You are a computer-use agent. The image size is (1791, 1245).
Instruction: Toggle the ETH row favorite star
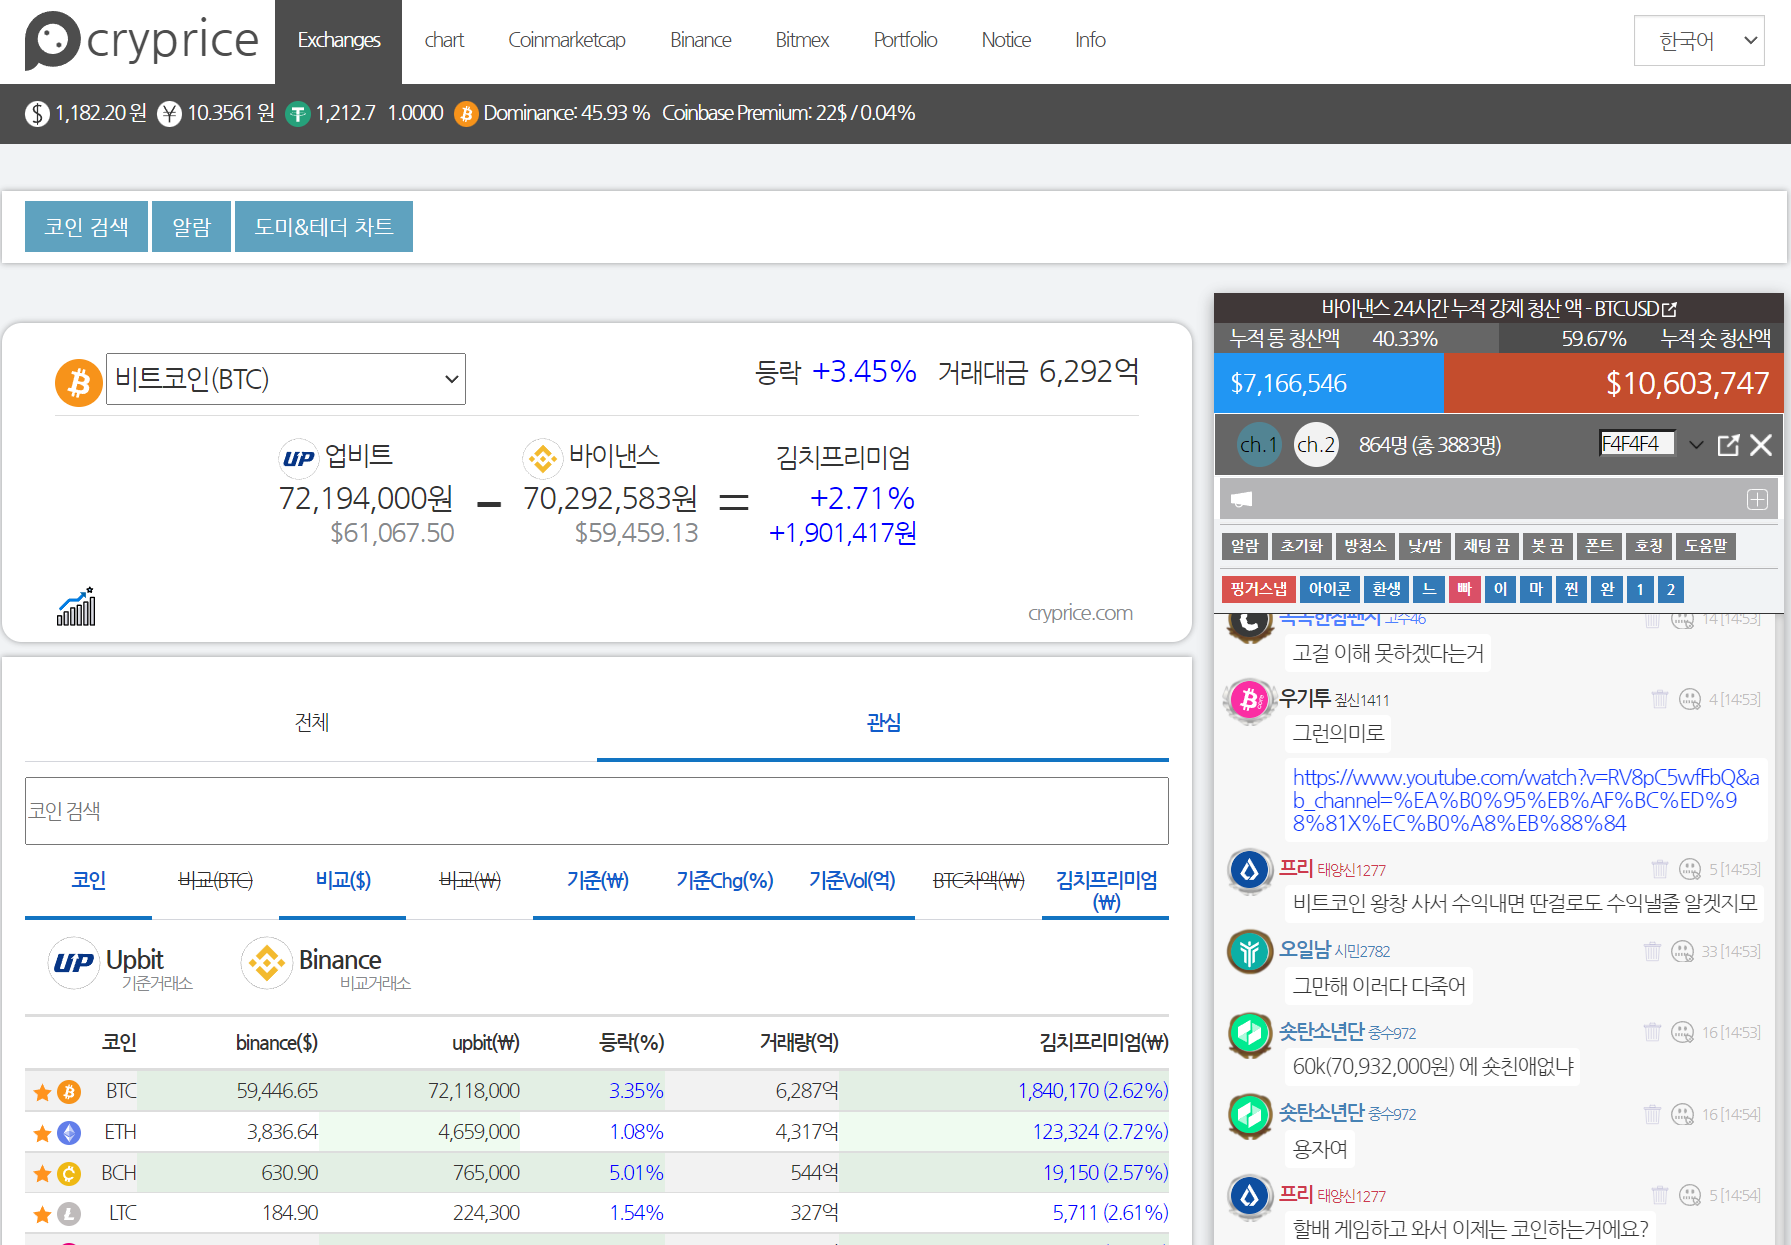(42, 1133)
